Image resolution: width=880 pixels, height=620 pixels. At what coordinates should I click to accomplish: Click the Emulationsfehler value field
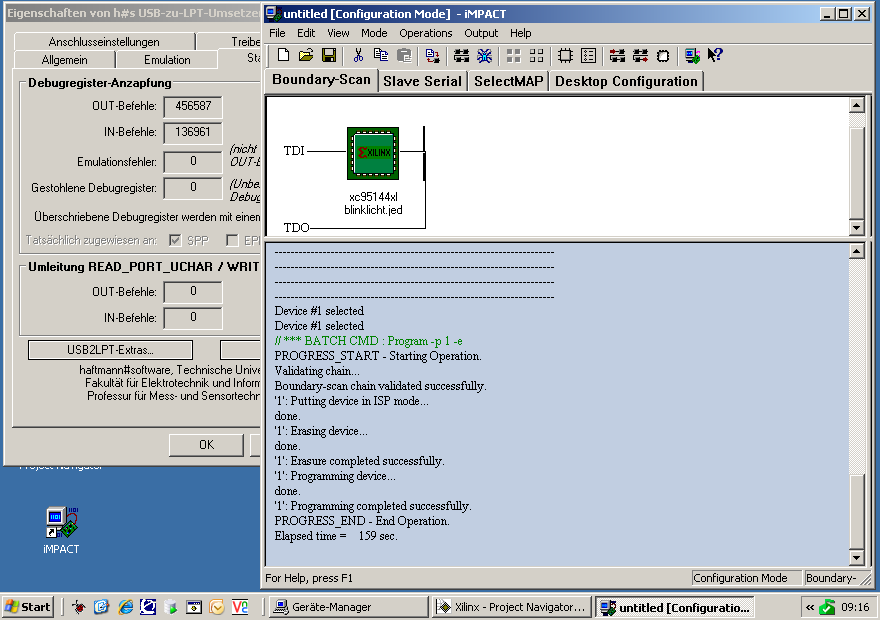[193, 162]
